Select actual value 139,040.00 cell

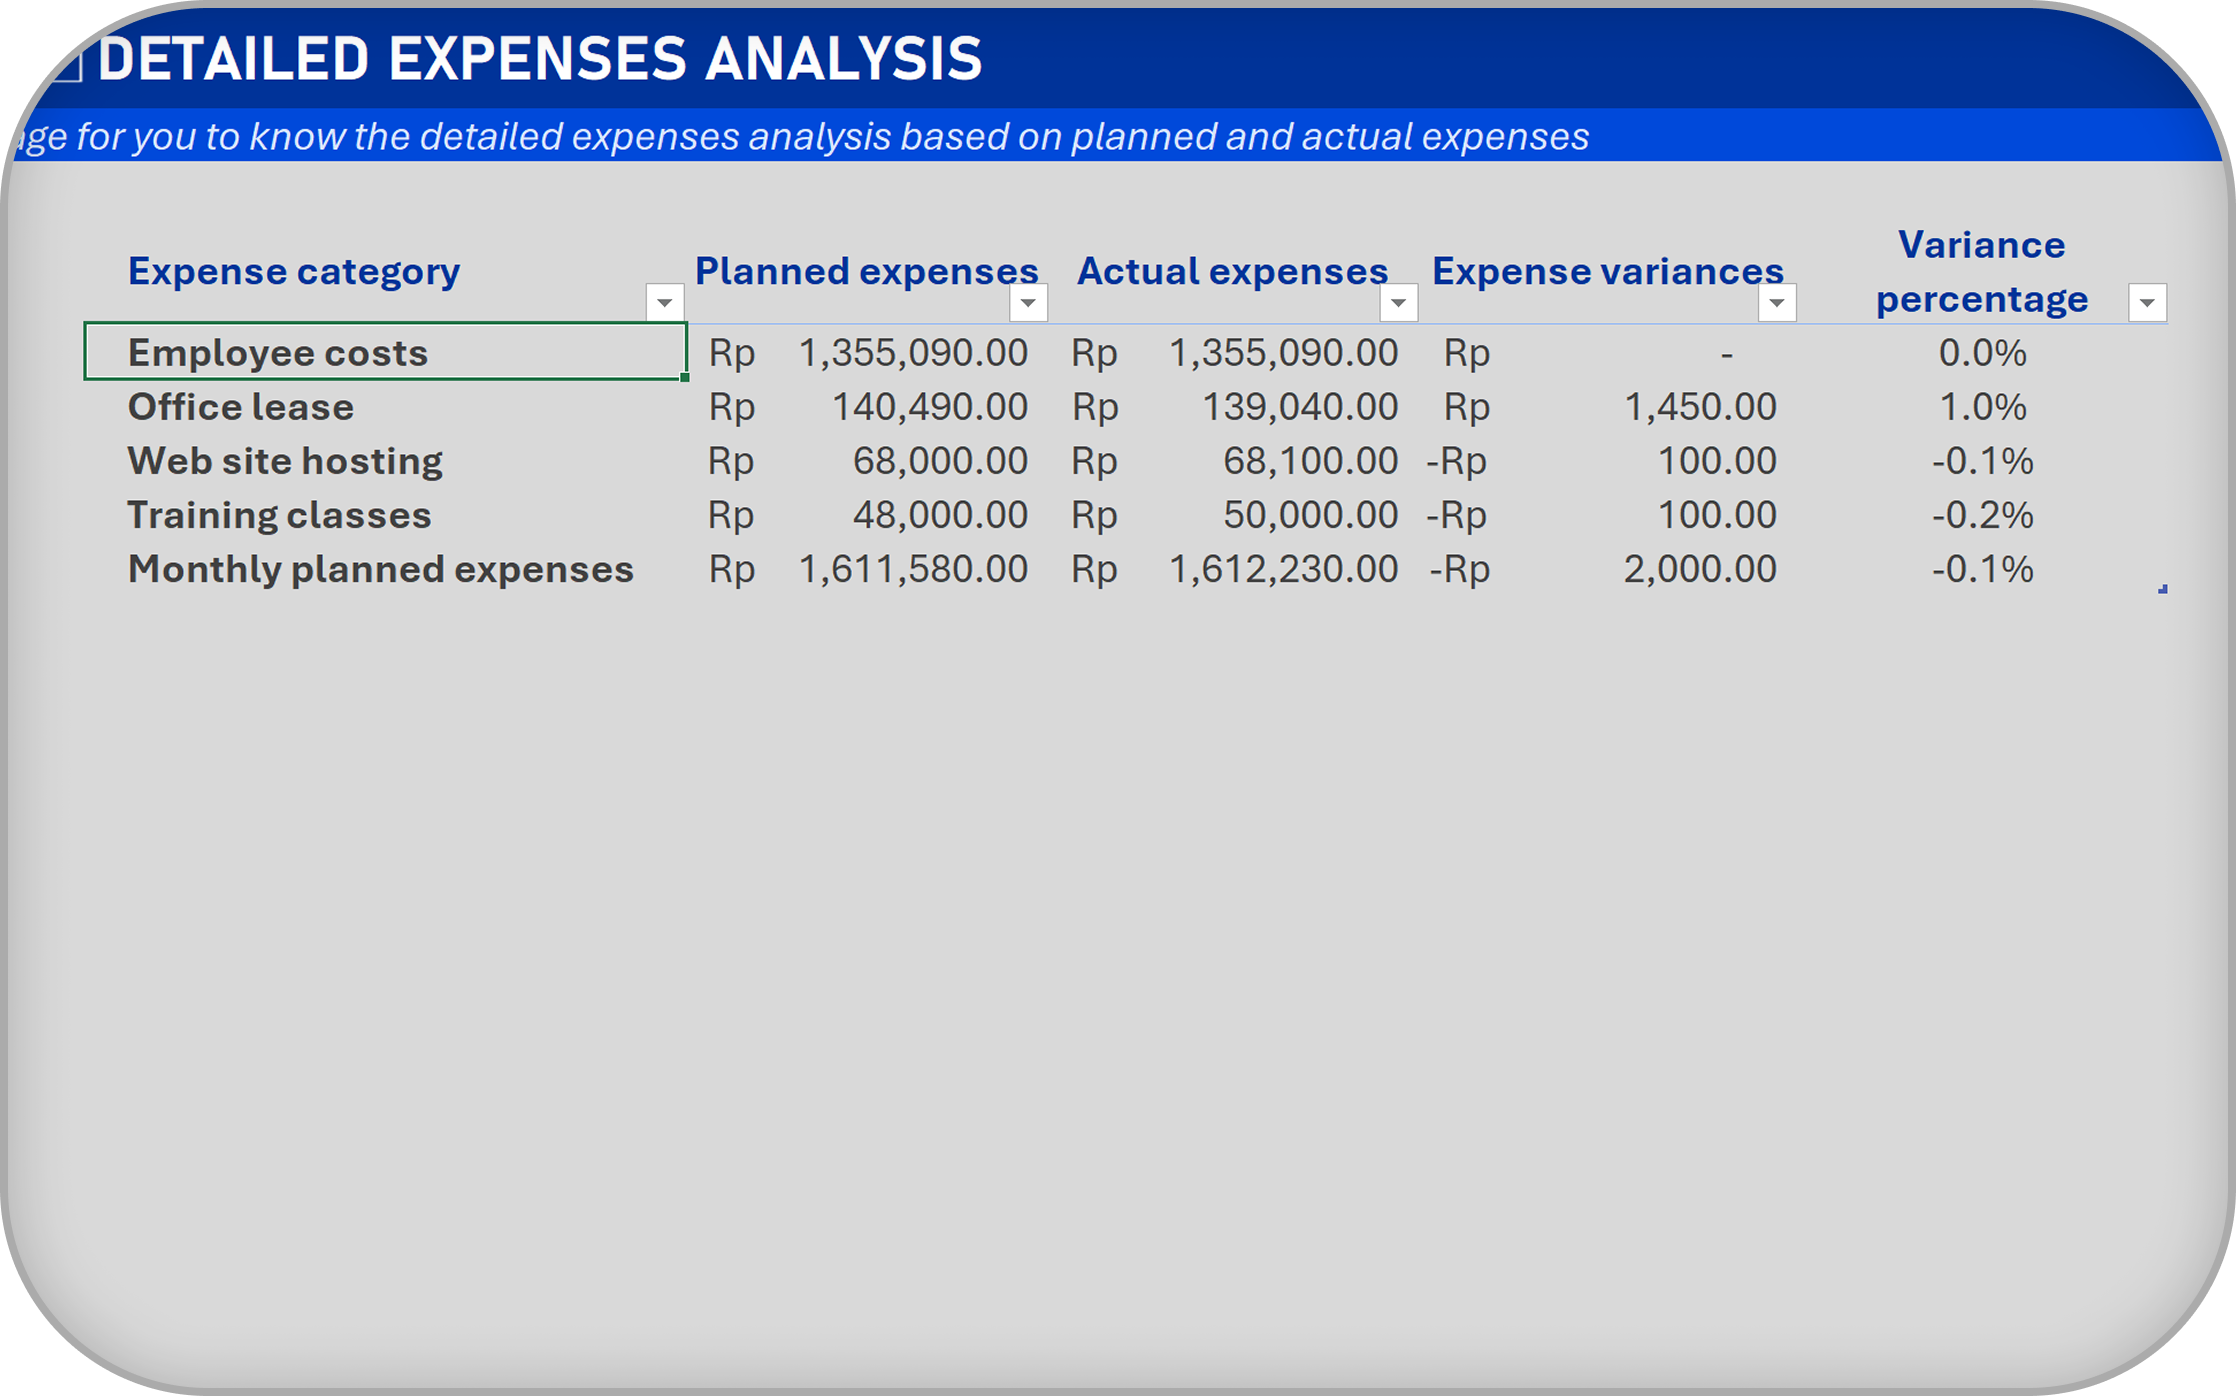tap(1299, 407)
